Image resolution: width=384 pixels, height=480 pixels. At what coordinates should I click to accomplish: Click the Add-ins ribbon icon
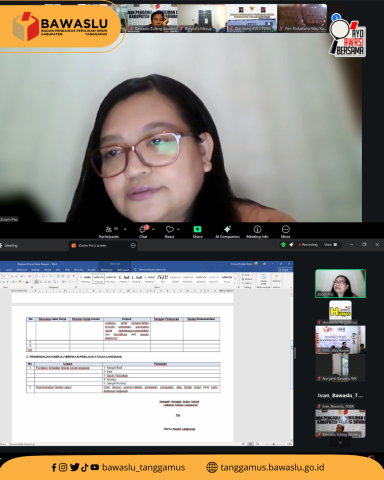[276, 279]
